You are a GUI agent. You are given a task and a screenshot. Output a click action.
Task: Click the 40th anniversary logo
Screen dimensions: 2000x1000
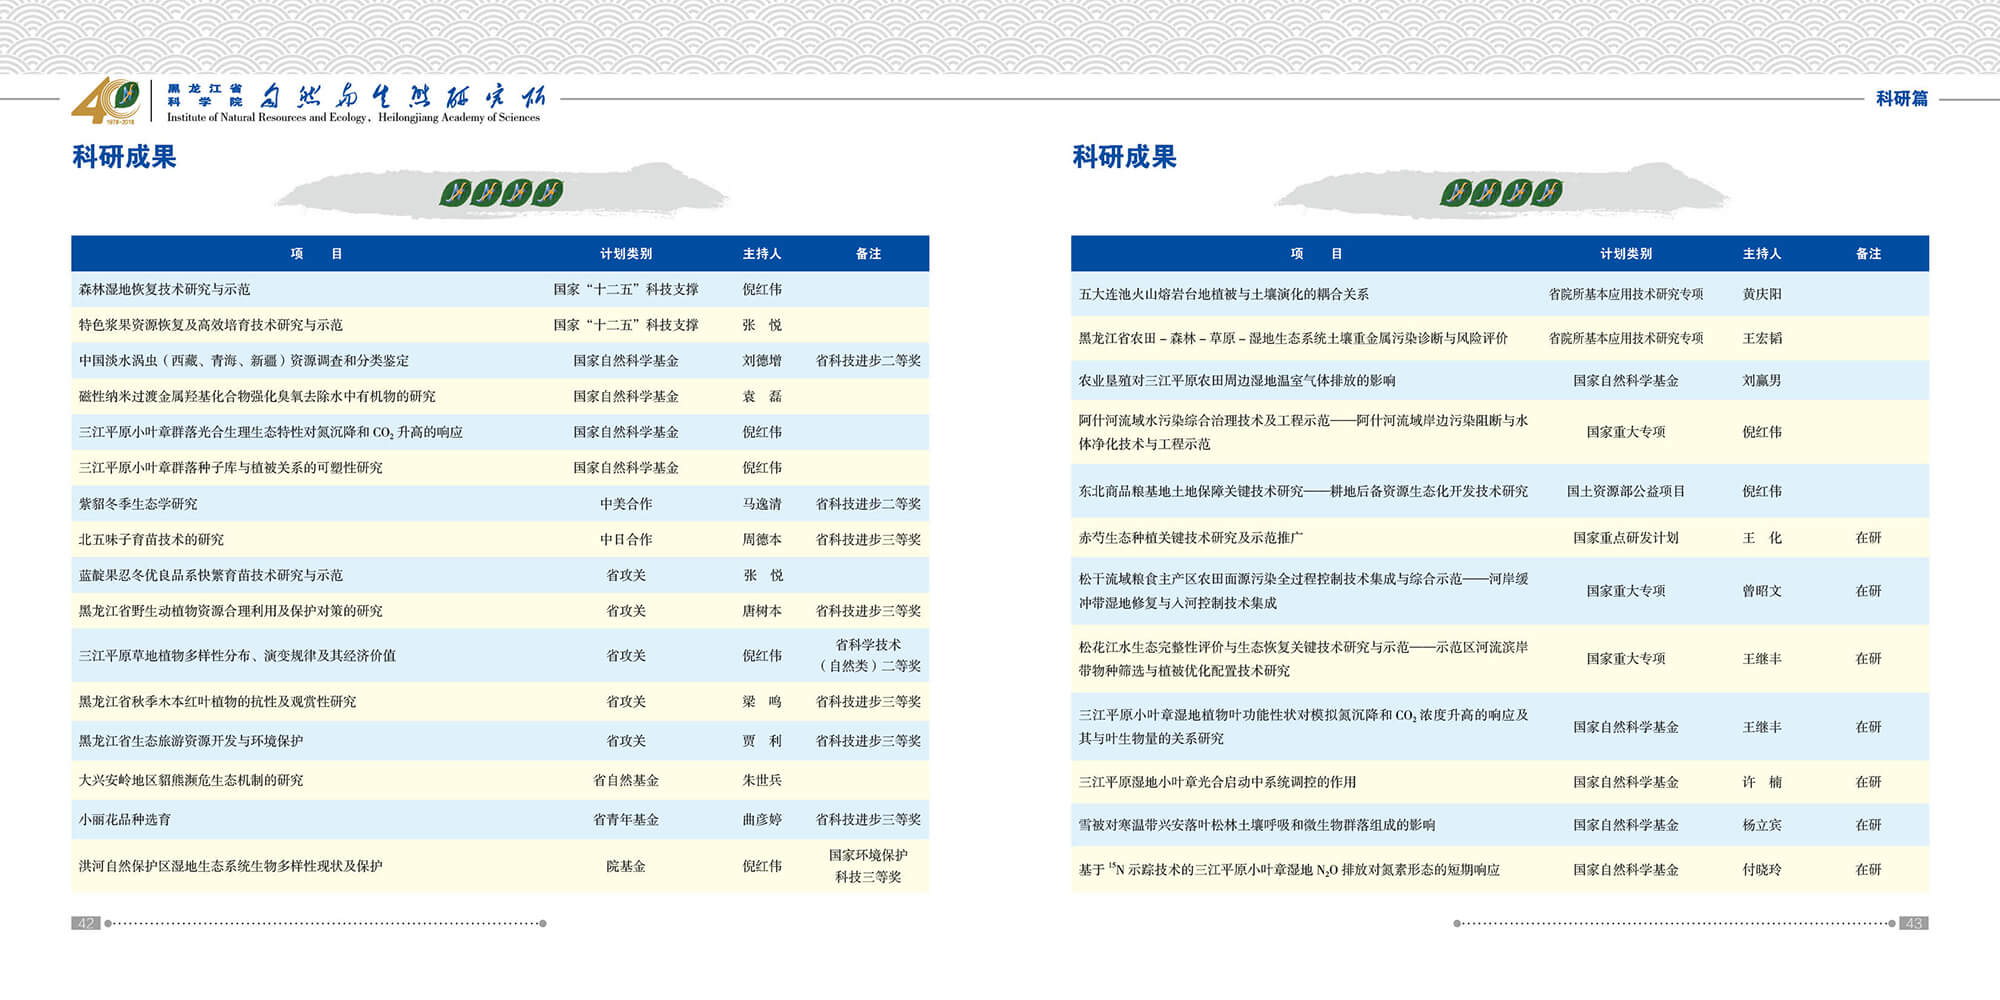(106, 101)
